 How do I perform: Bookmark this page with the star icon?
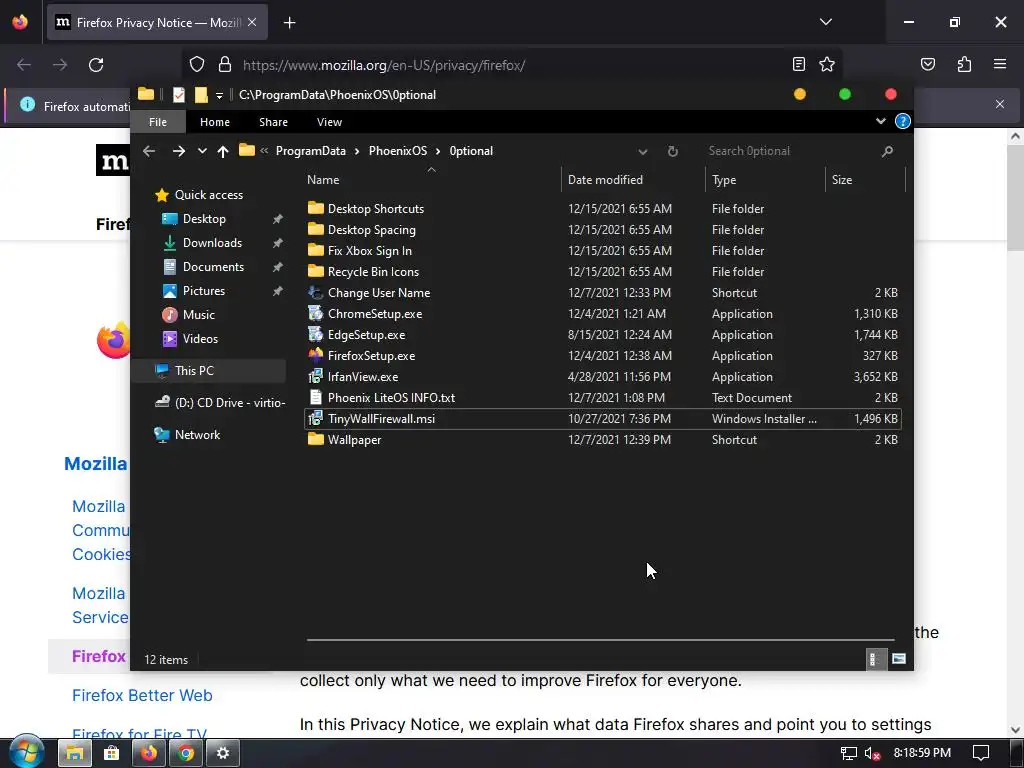click(827, 64)
